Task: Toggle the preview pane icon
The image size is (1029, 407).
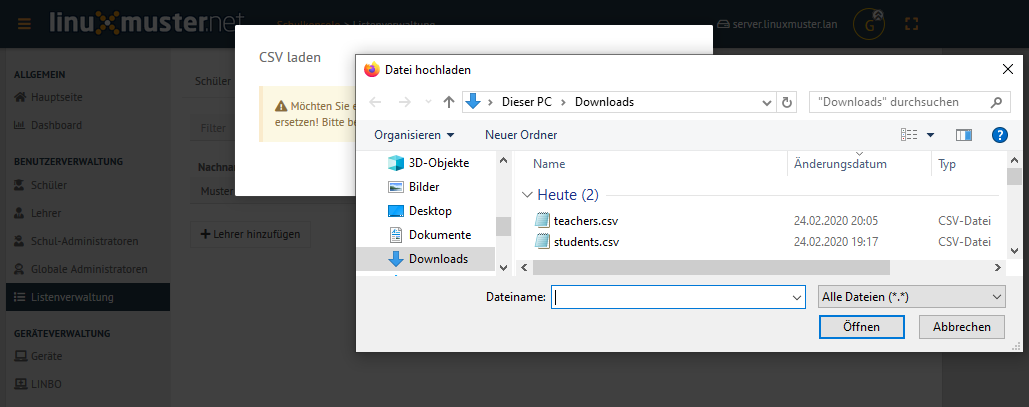Action: tap(964, 135)
